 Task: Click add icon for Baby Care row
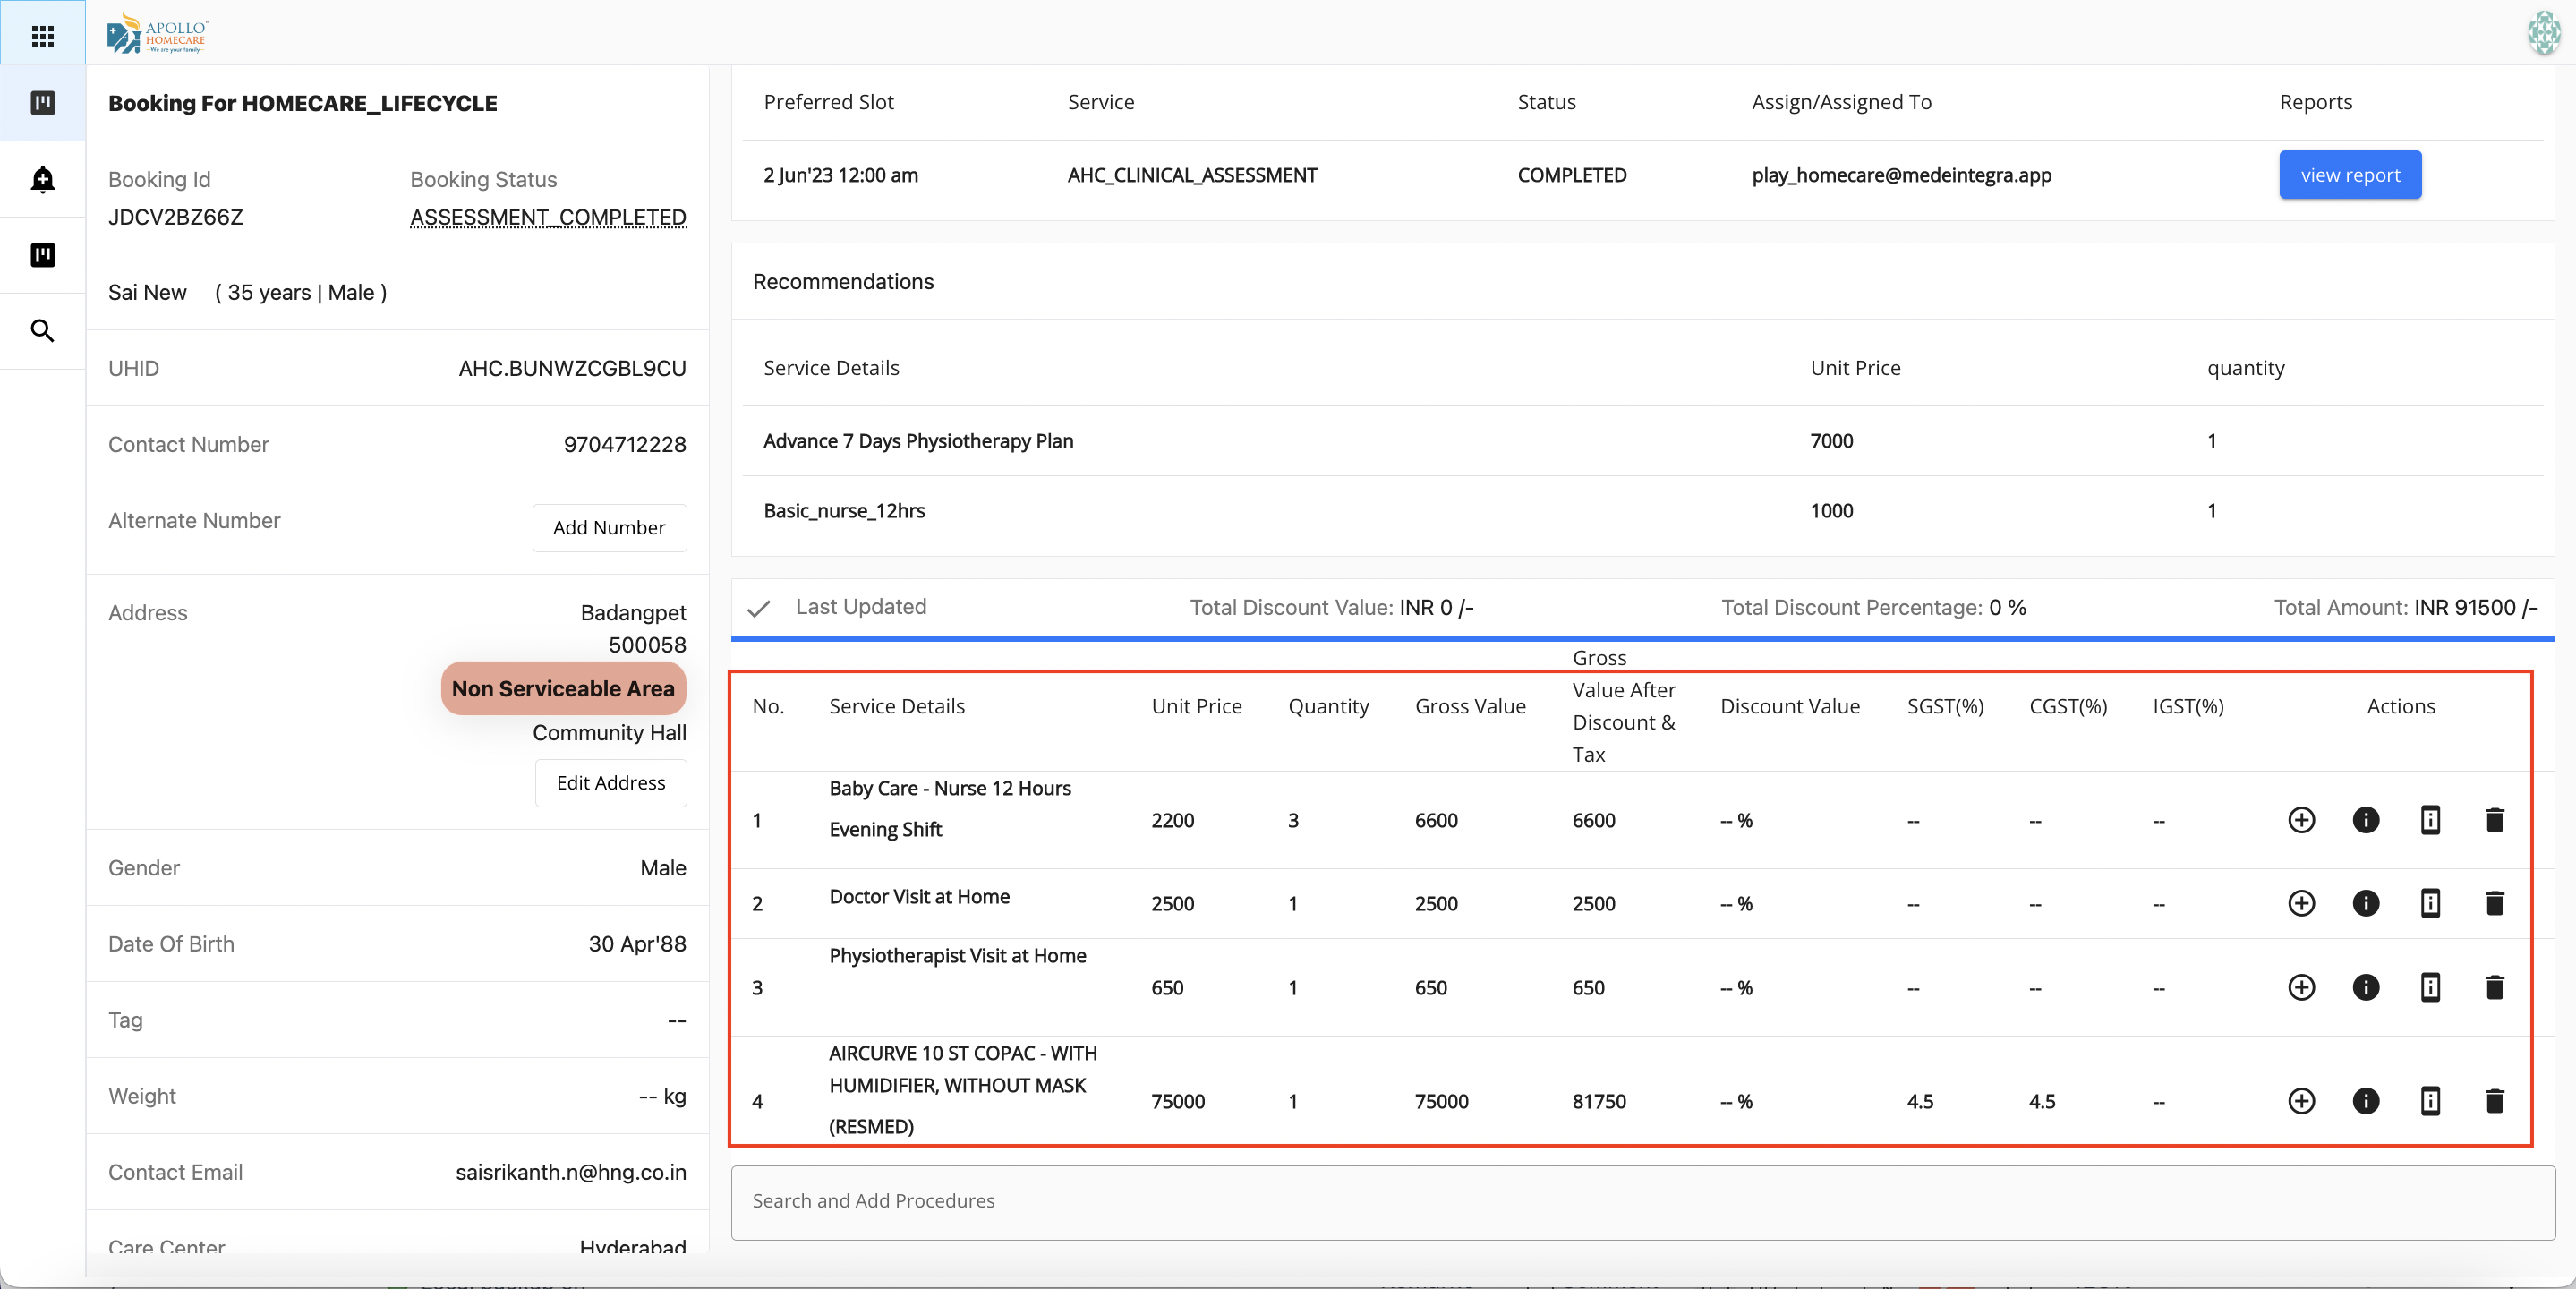coord(2301,820)
